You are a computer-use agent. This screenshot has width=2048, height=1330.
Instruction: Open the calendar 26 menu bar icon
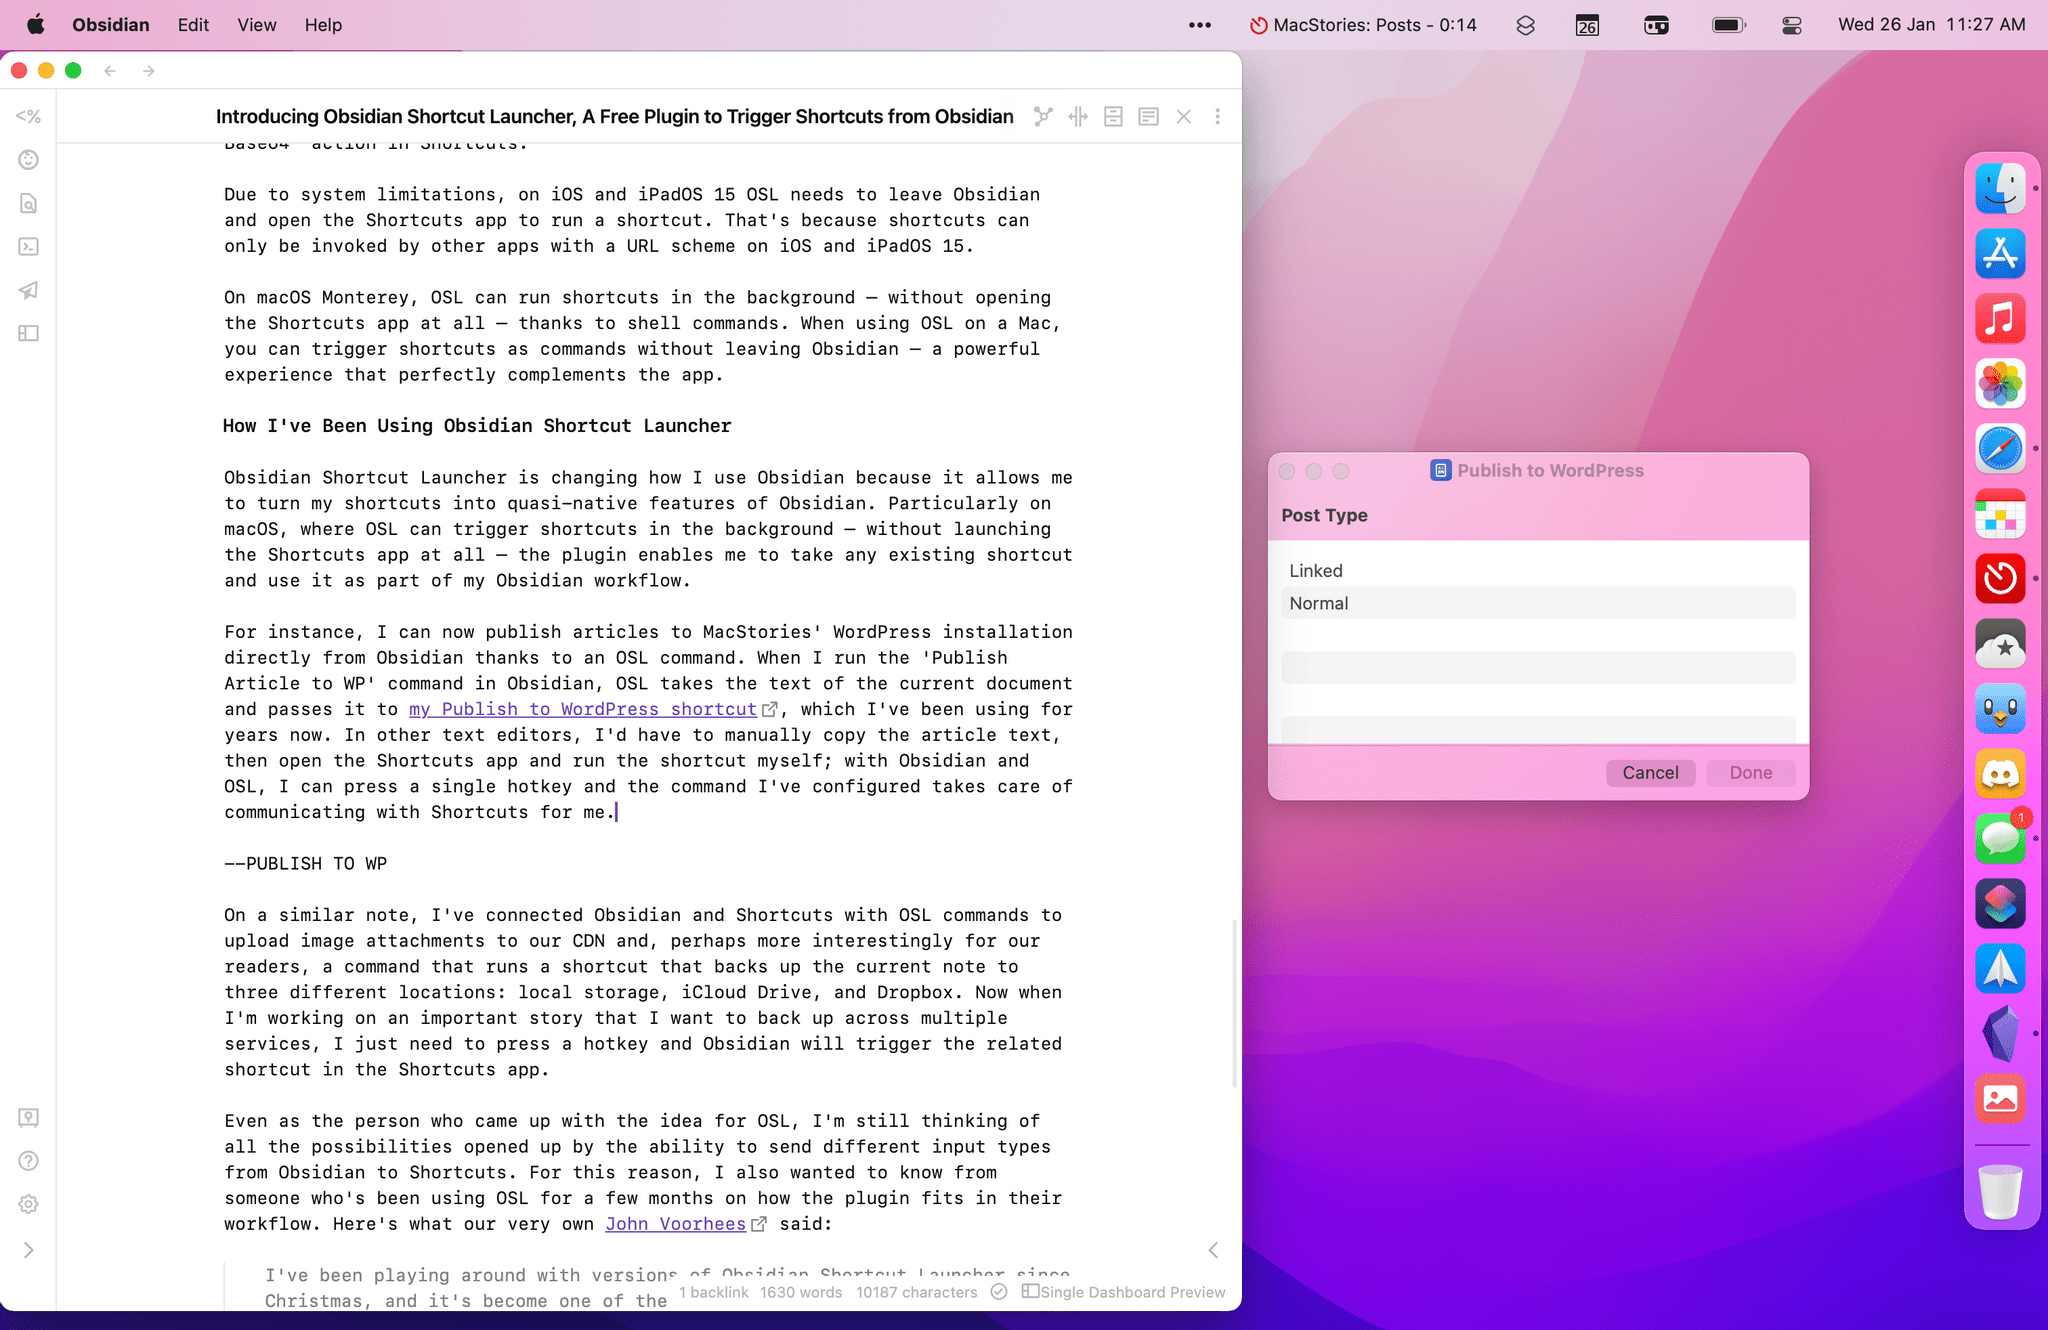[x=1587, y=25]
